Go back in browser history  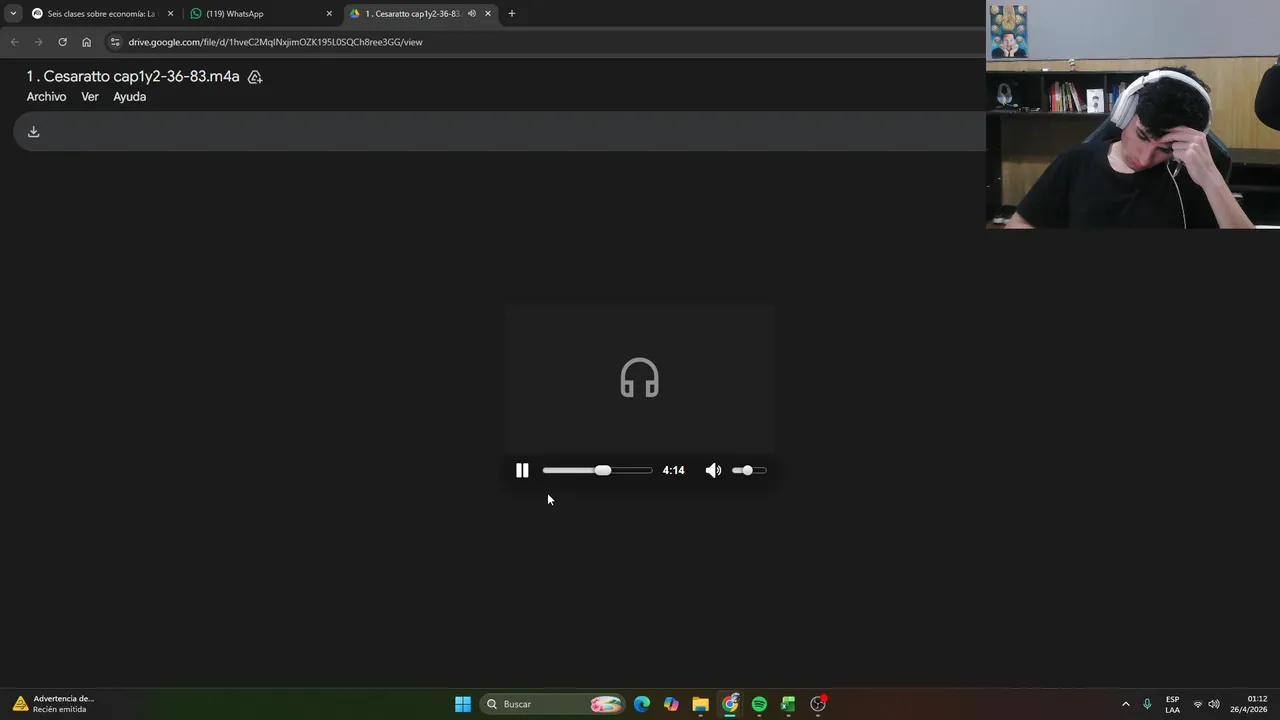(x=14, y=42)
